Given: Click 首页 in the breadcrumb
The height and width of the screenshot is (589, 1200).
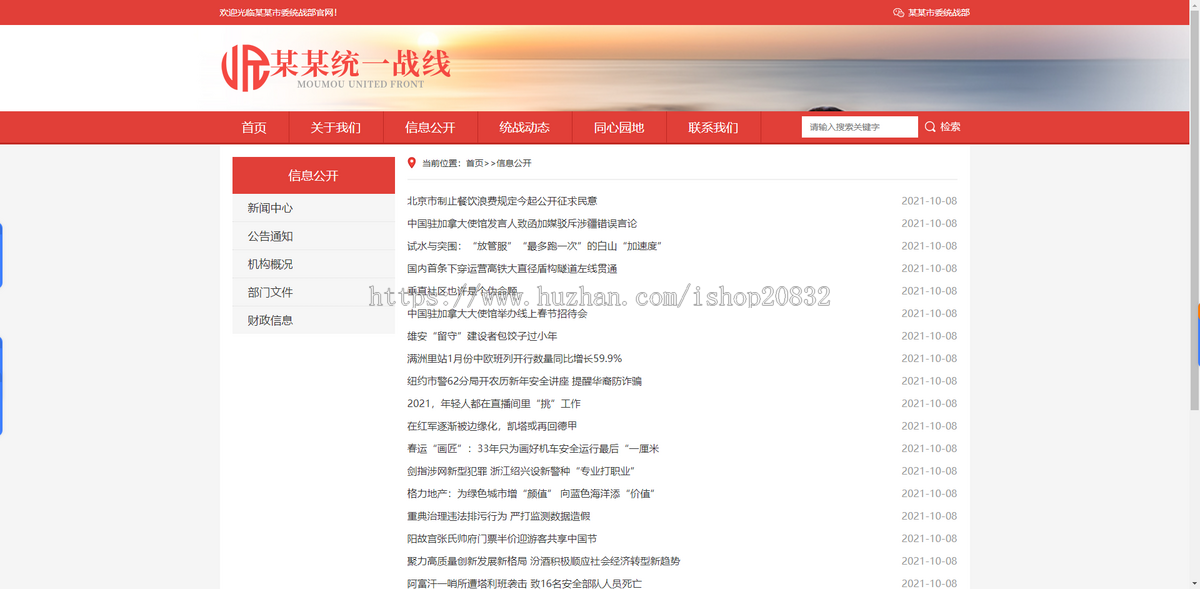Looking at the screenshot, I should [475, 163].
